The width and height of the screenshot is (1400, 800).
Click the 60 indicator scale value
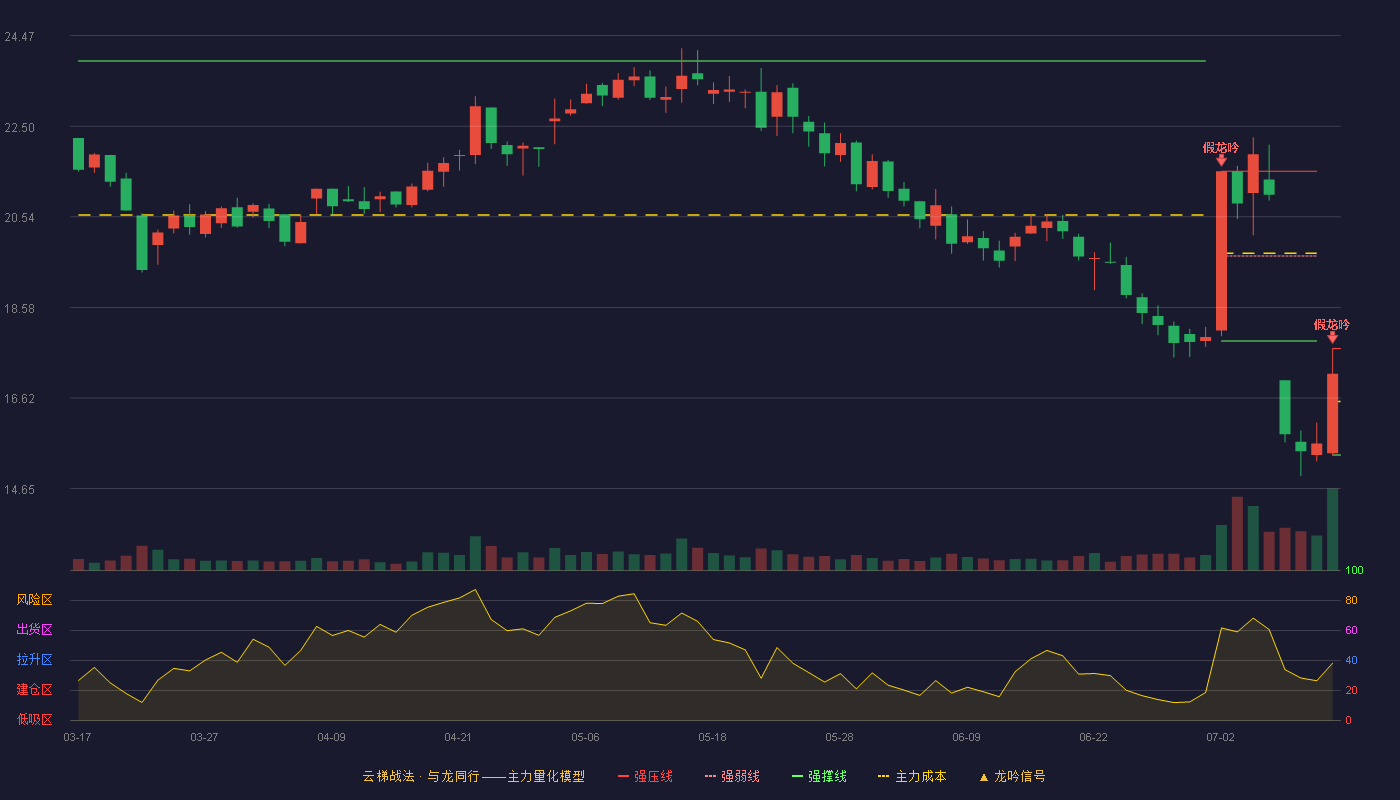tap(1351, 631)
